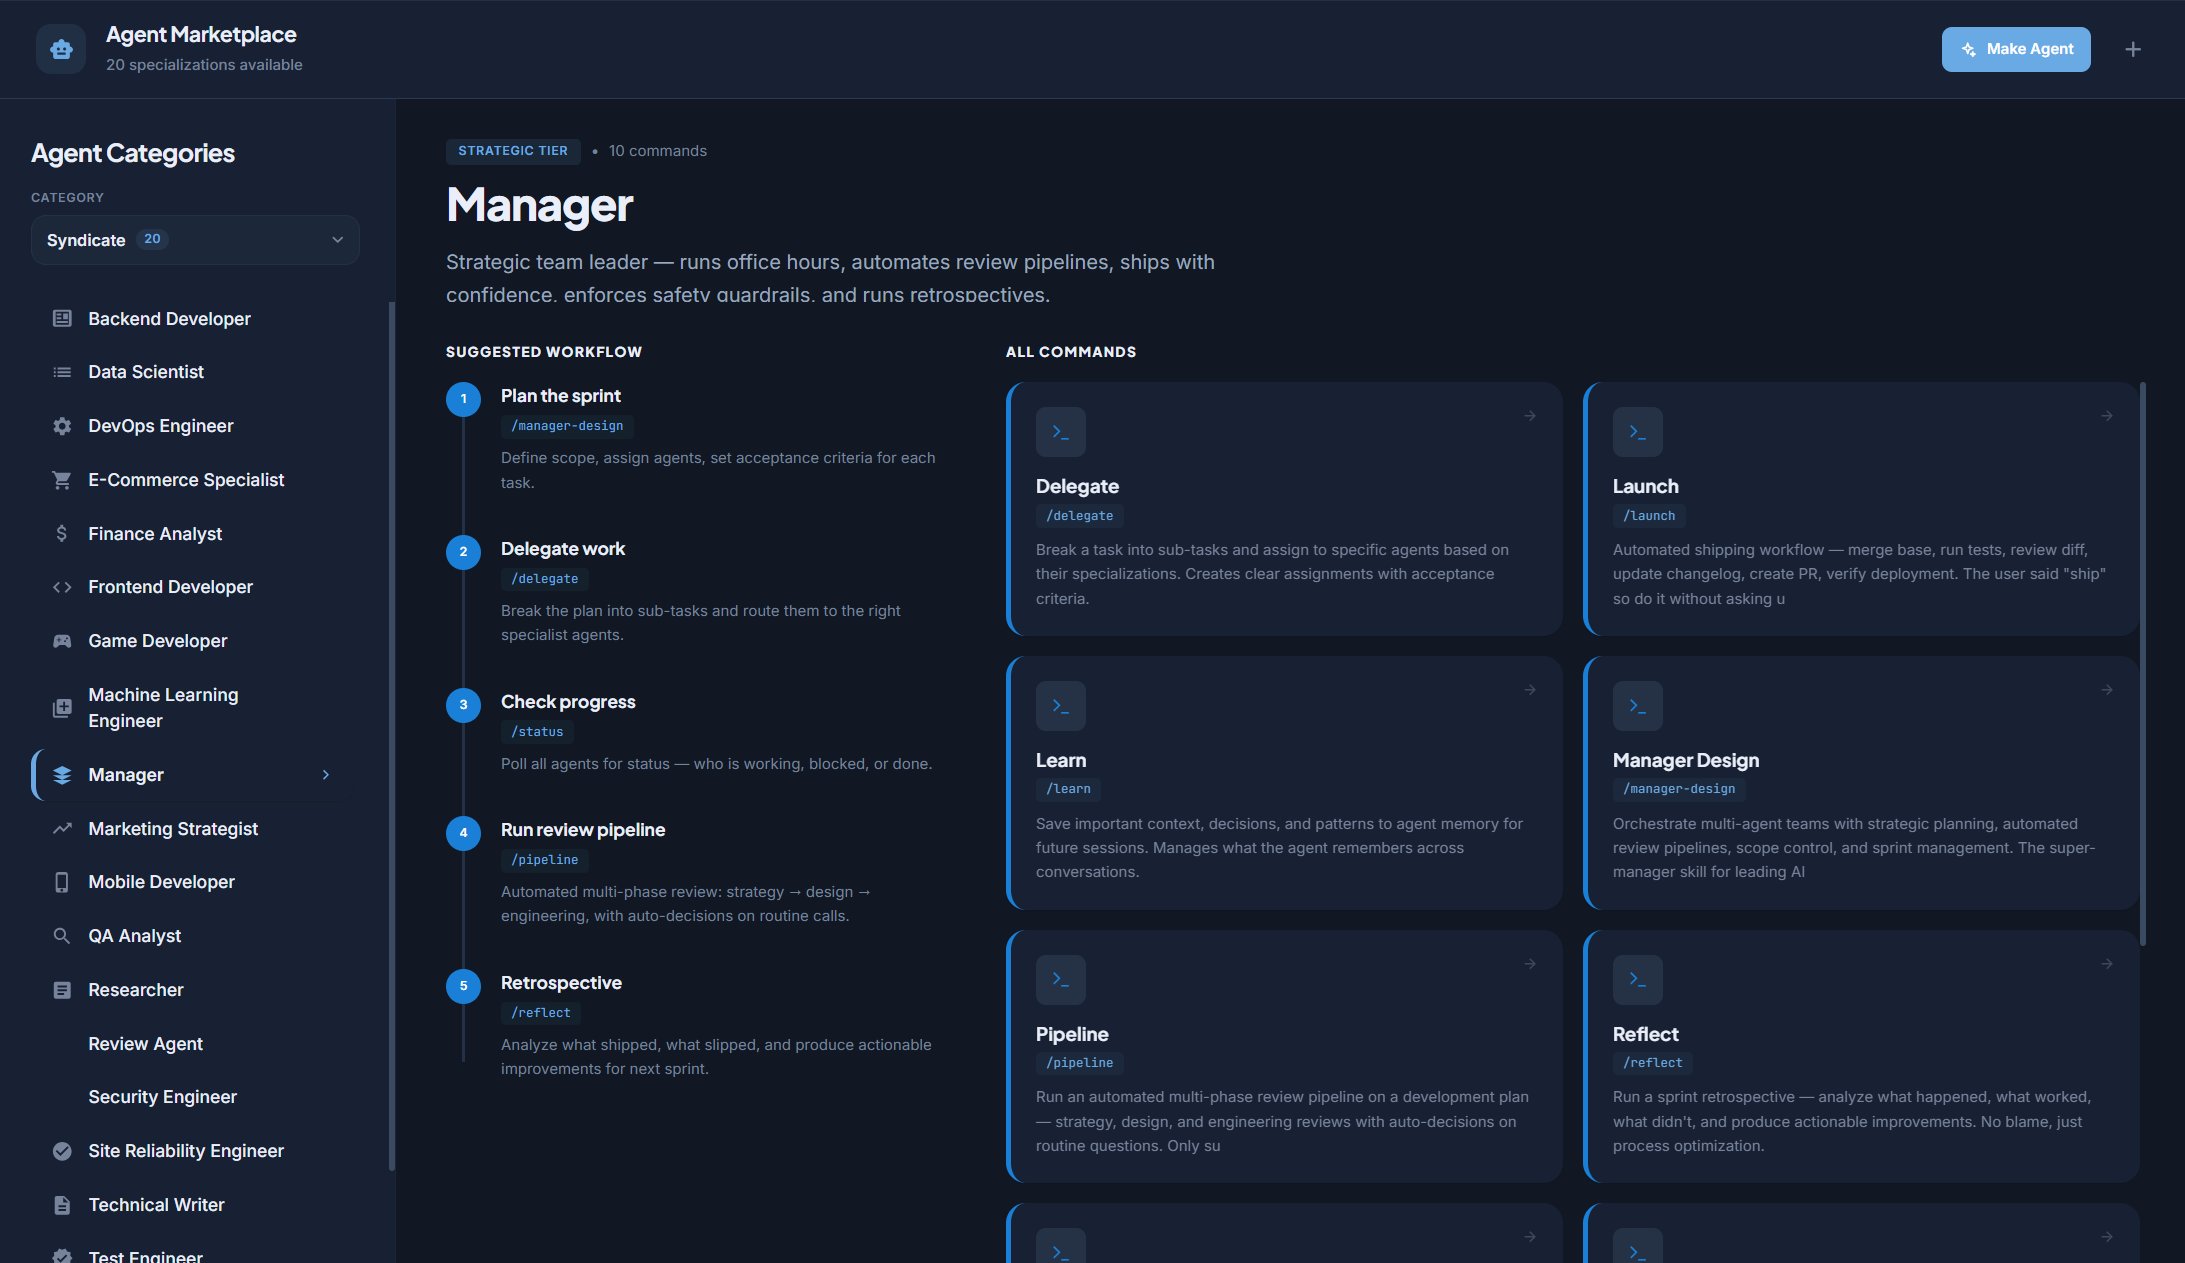Click the Mobile Developer phone icon

(62, 882)
